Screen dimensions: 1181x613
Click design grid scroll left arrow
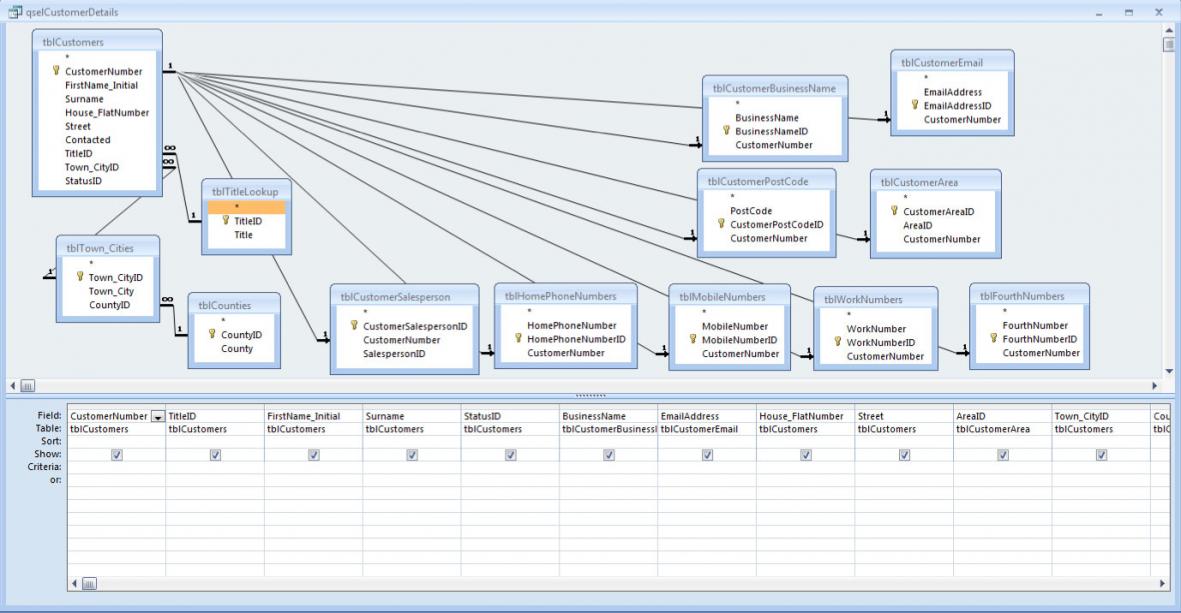74,584
